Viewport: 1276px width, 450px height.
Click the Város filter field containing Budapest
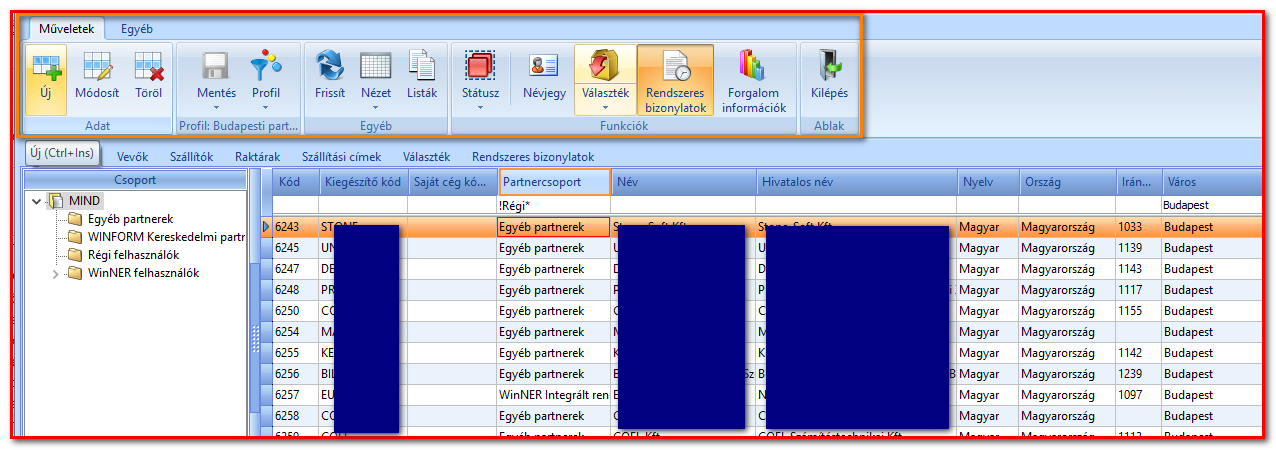tap(1211, 205)
